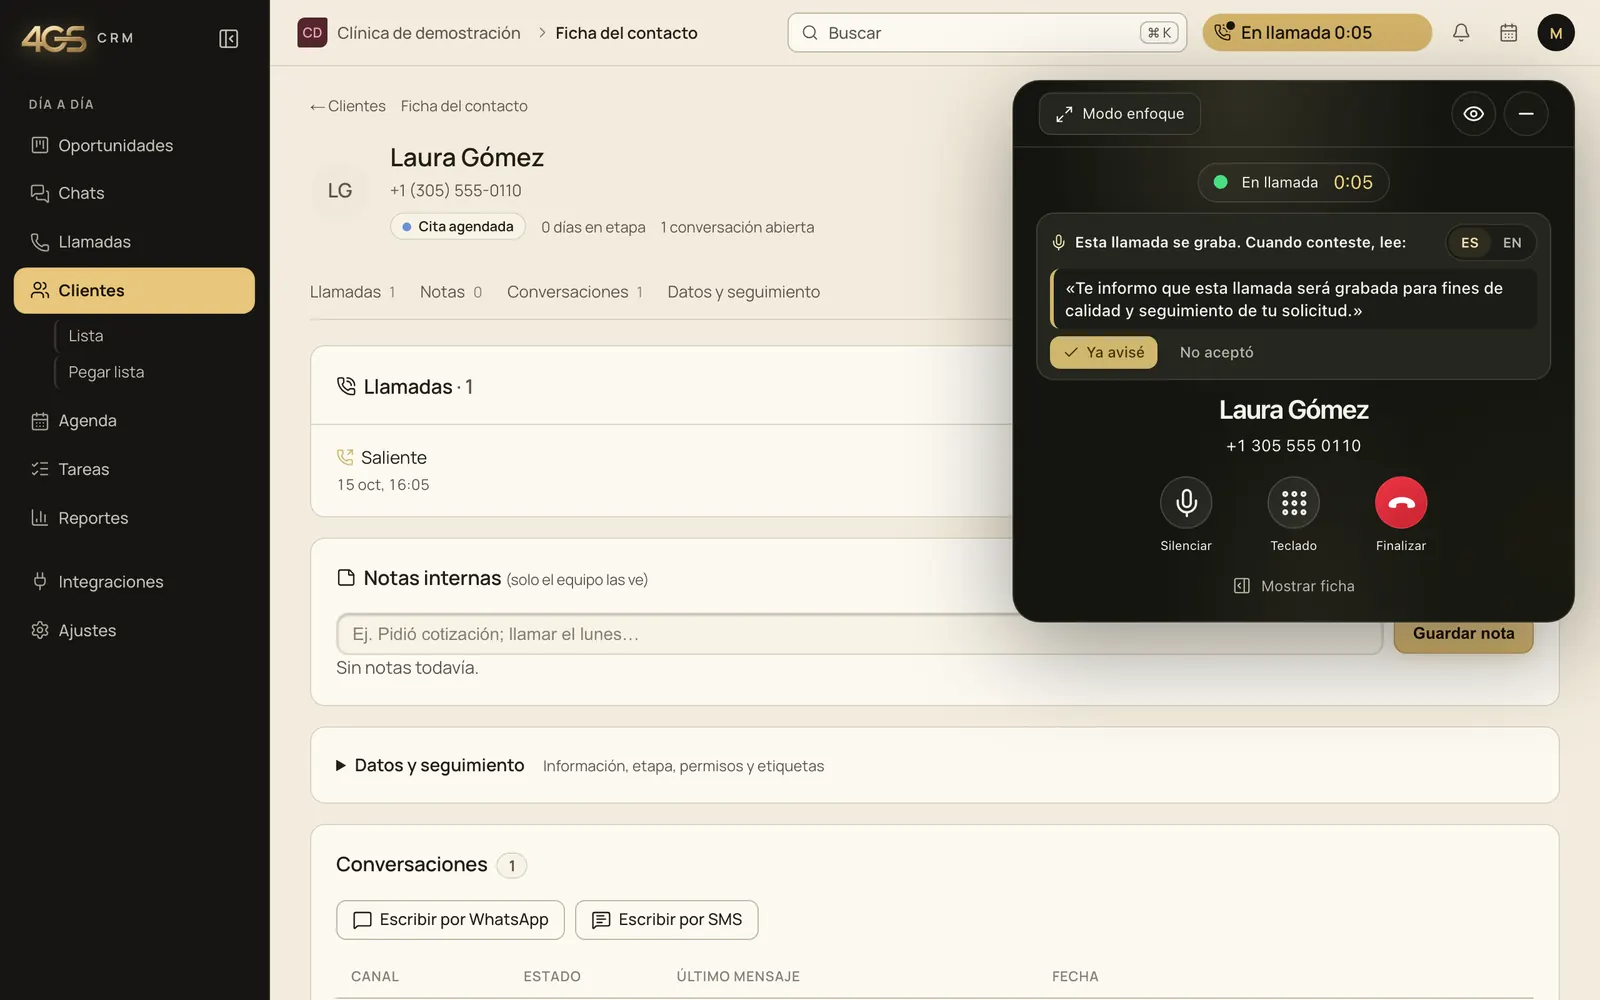
Task: Click Mostrar ficha in call panel
Action: click(1294, 586)
